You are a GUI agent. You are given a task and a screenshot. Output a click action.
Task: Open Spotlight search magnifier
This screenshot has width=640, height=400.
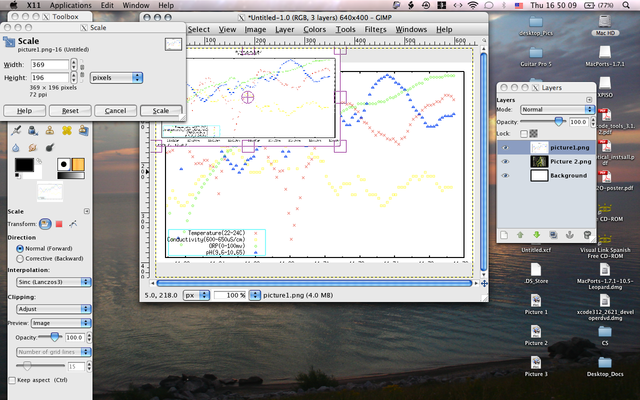pos(626,5)
